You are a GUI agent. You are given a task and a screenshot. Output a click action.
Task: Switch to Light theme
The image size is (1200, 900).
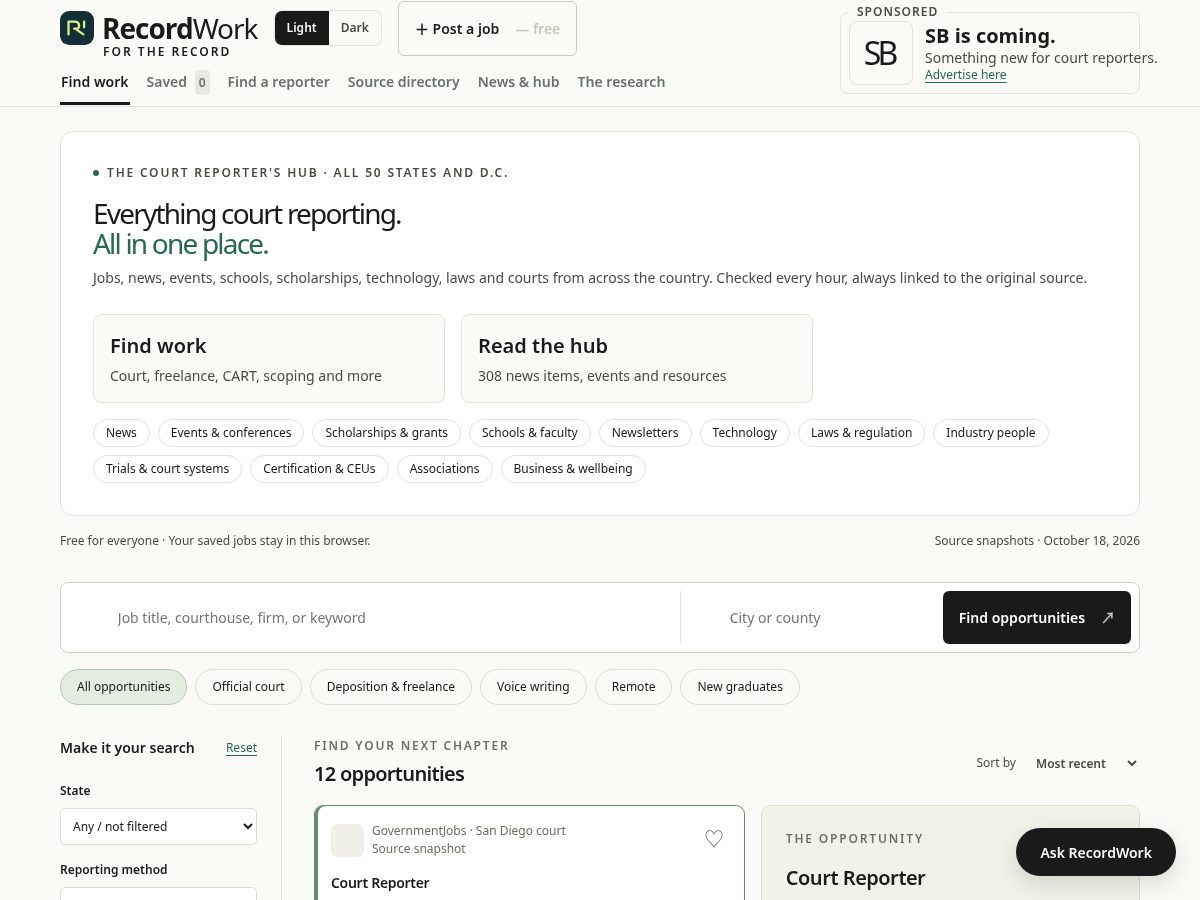click(301, 28)
